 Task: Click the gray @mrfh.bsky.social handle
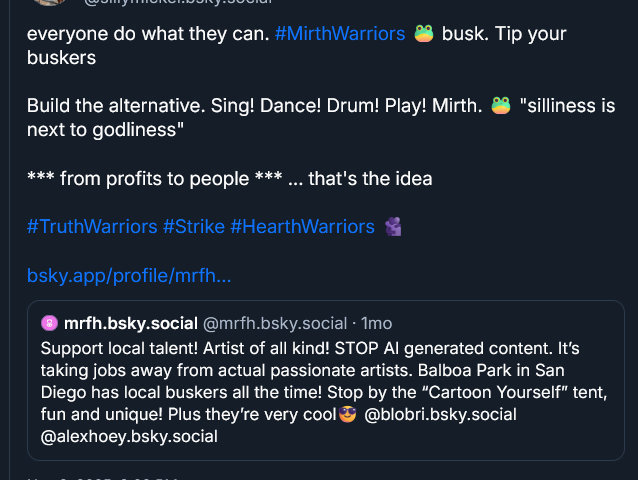pos(277,323)
